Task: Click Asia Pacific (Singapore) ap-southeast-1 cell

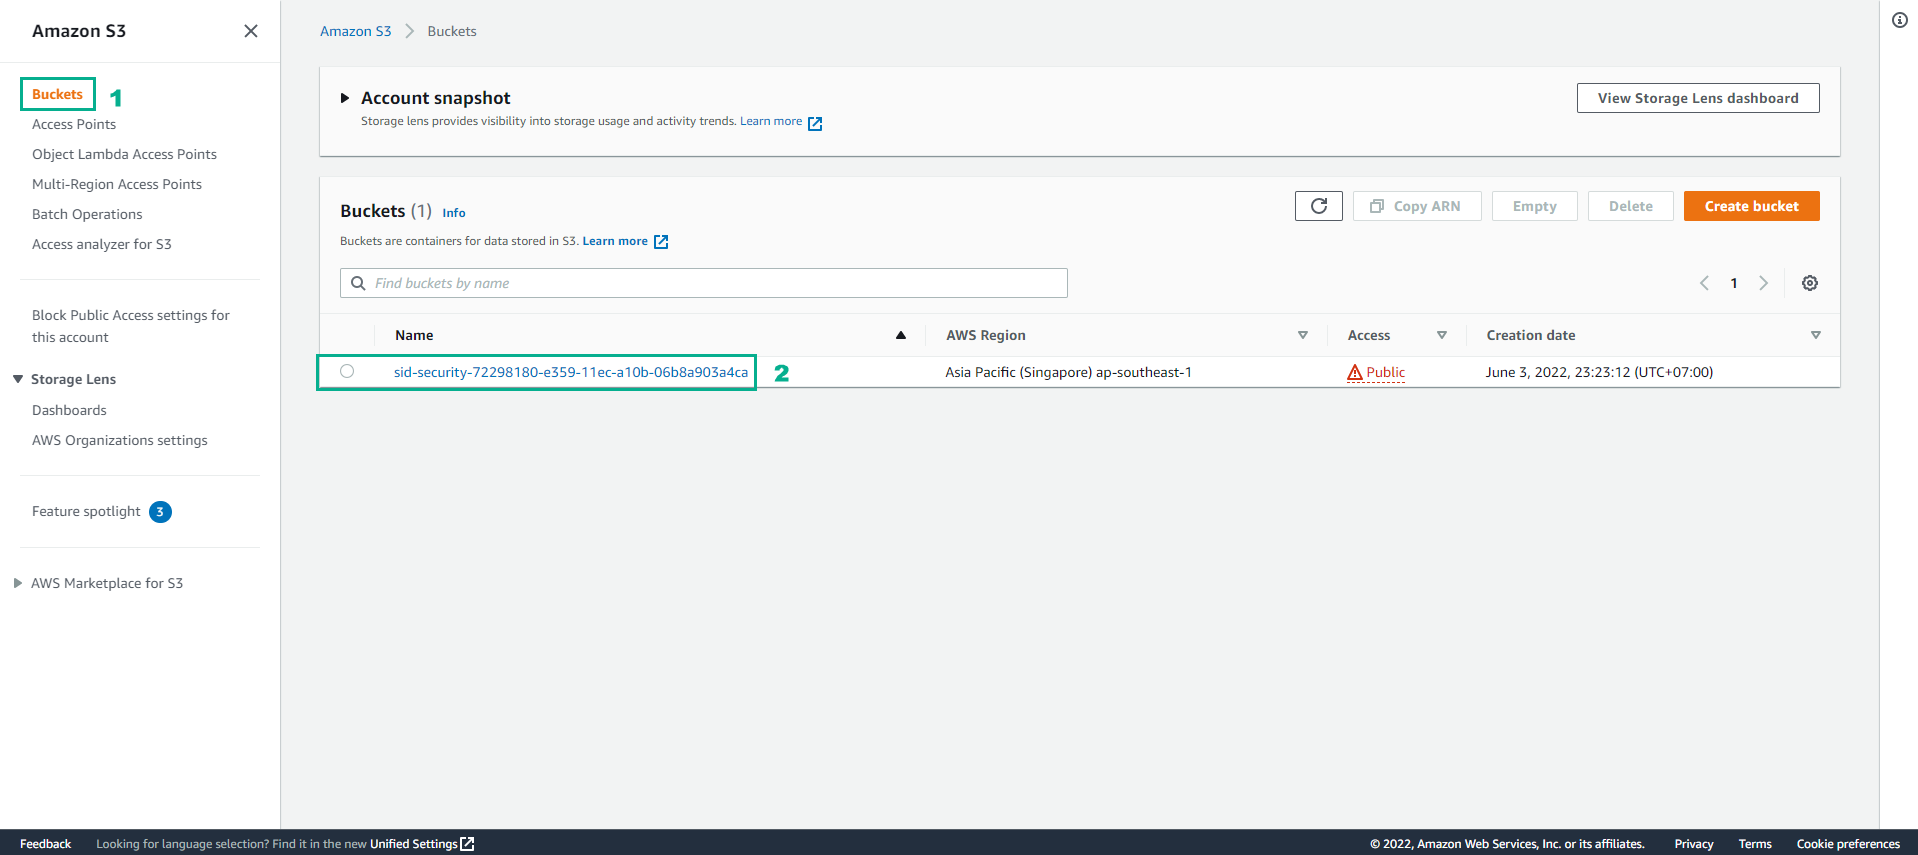Action: coord(1068,372)
